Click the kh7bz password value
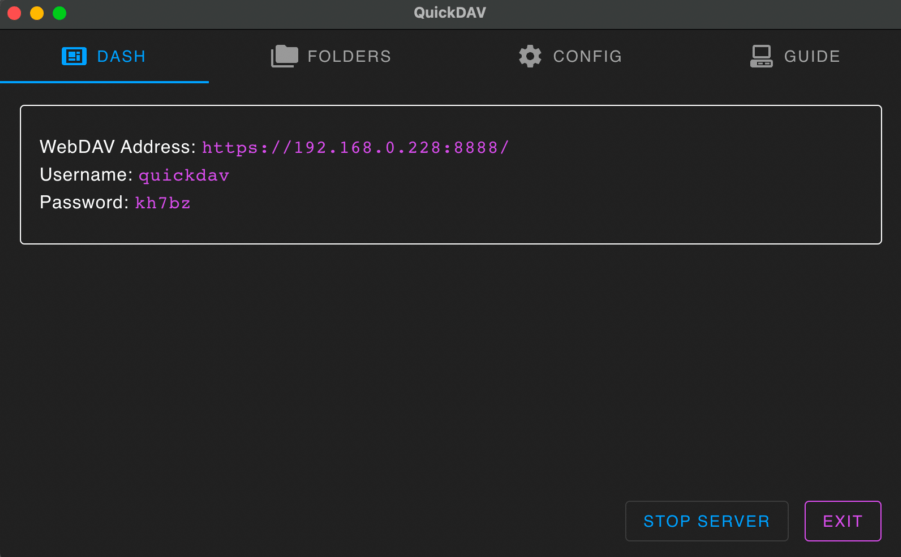Image resolution: width=901 pixels, height=557 pixels. pos(163,203)
